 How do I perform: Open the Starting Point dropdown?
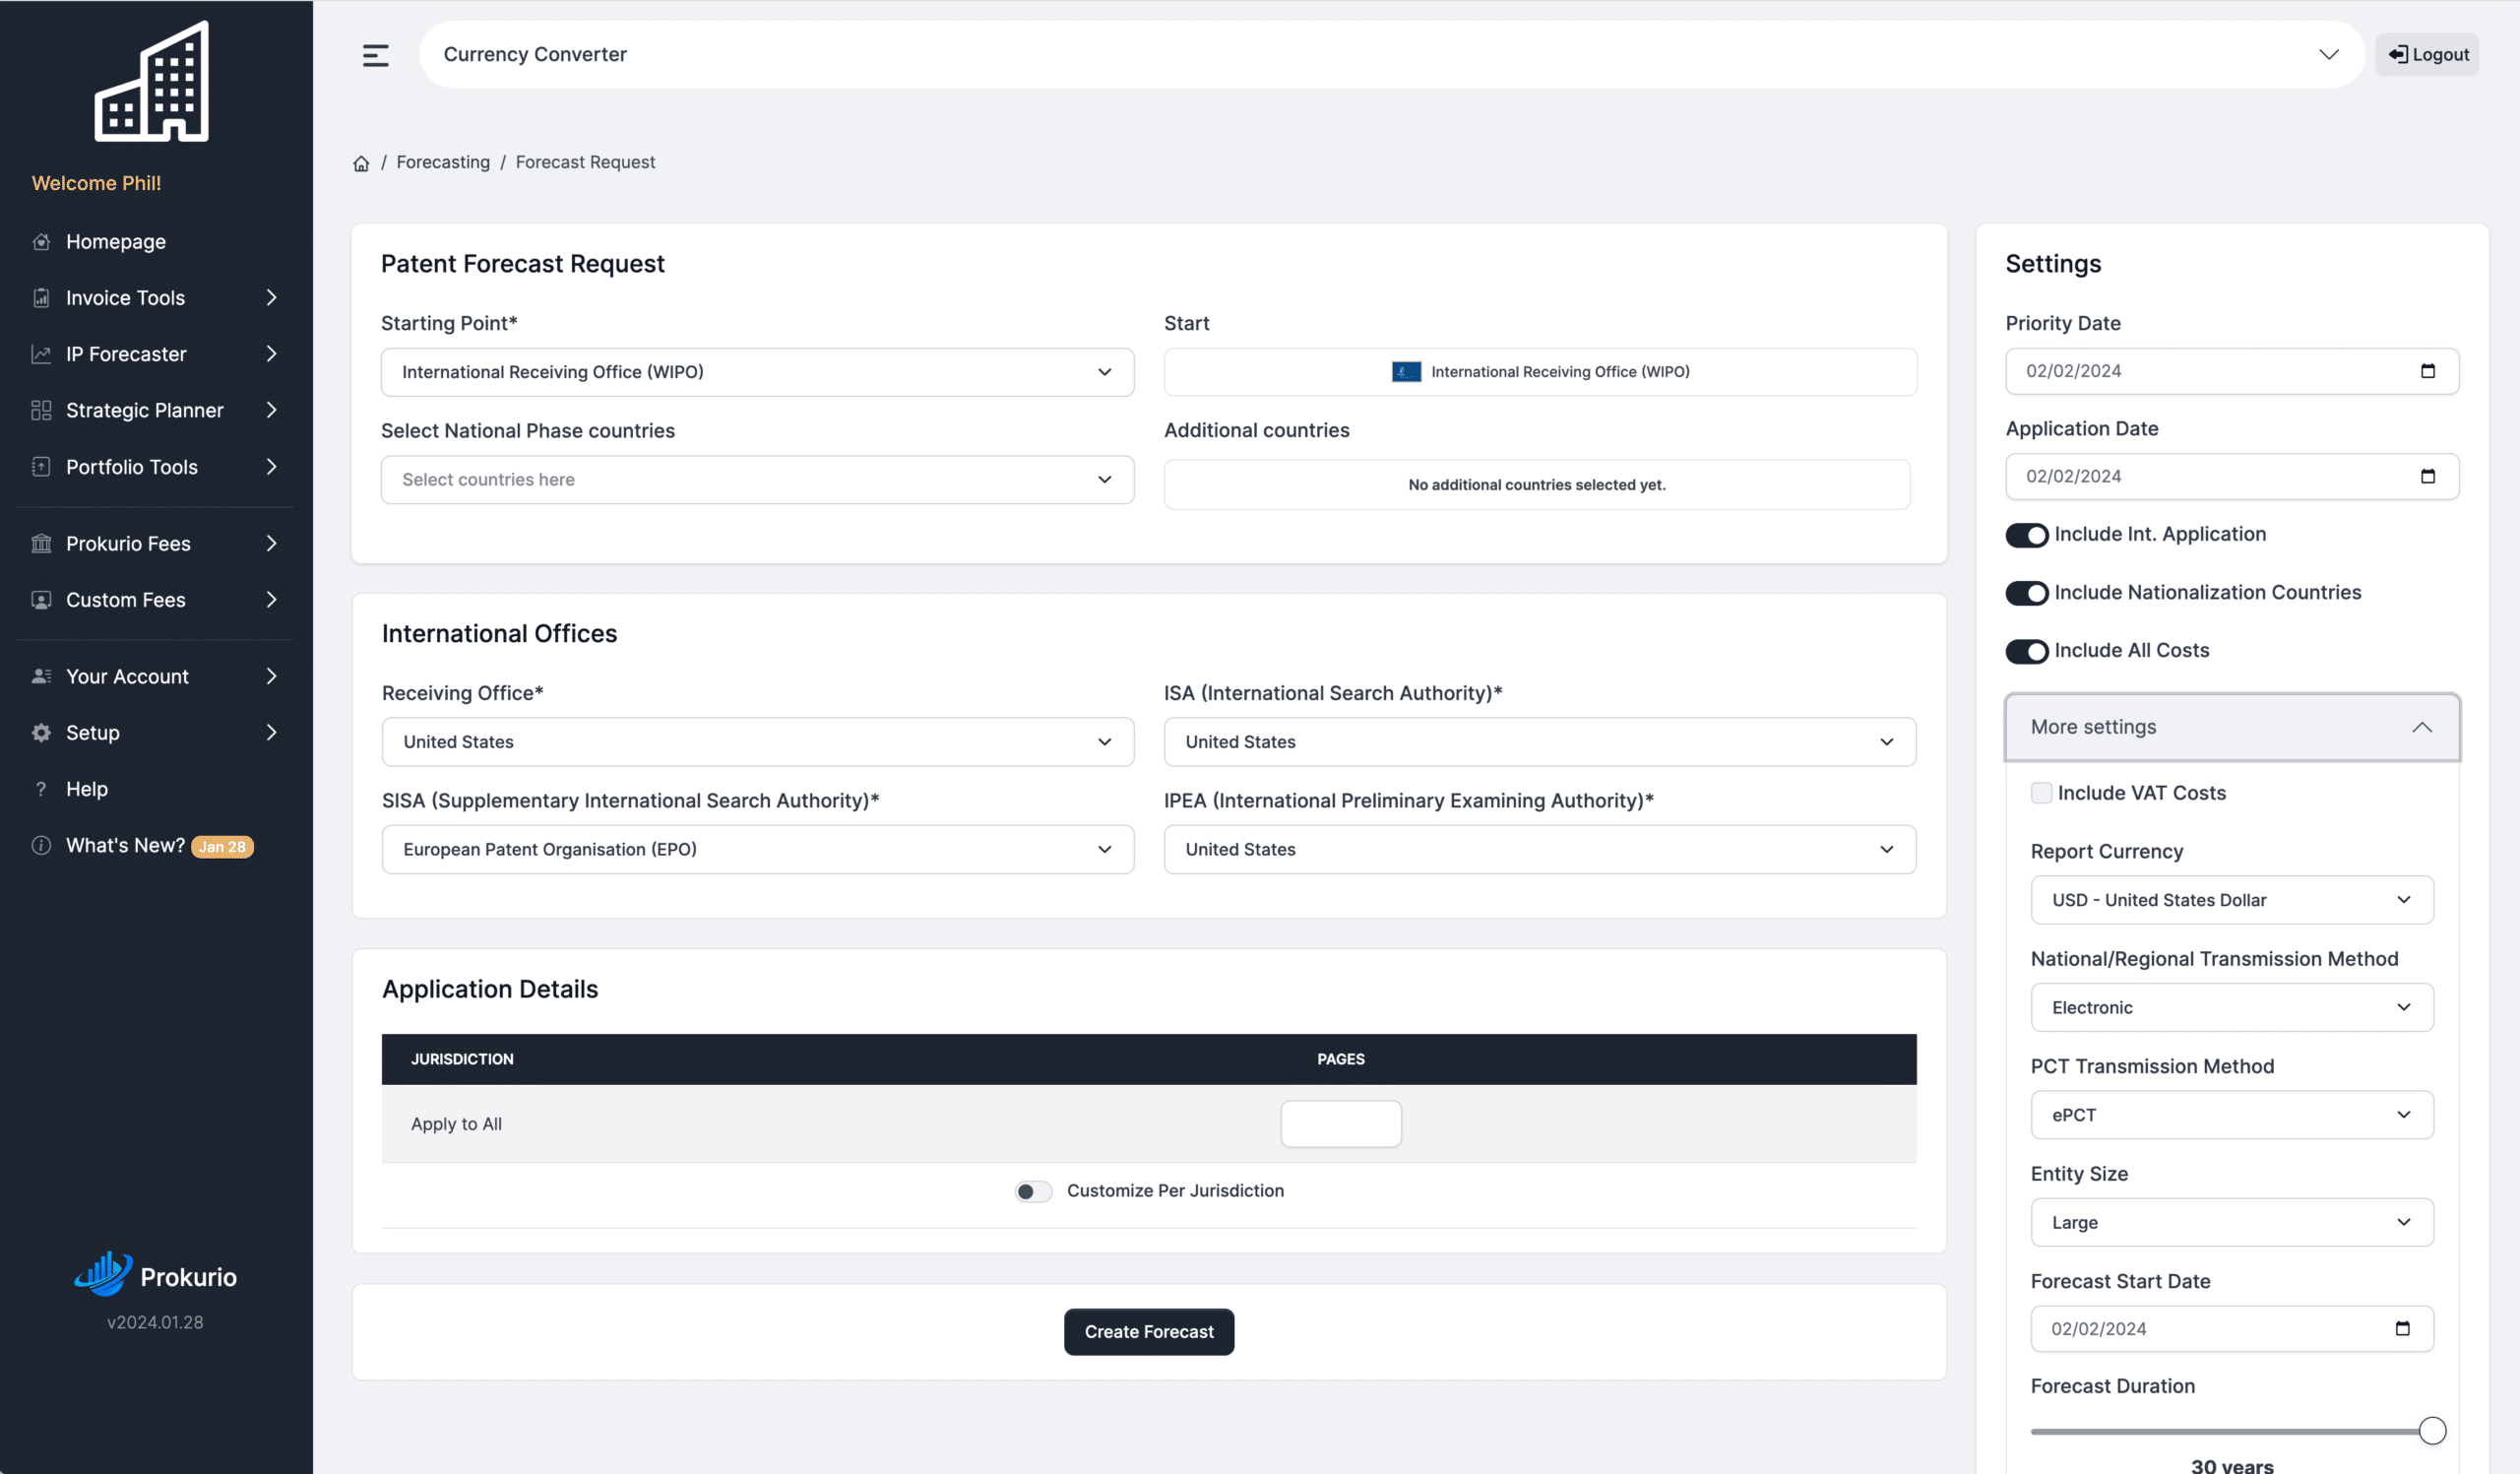pyautogui.click(x=757, y=372)
